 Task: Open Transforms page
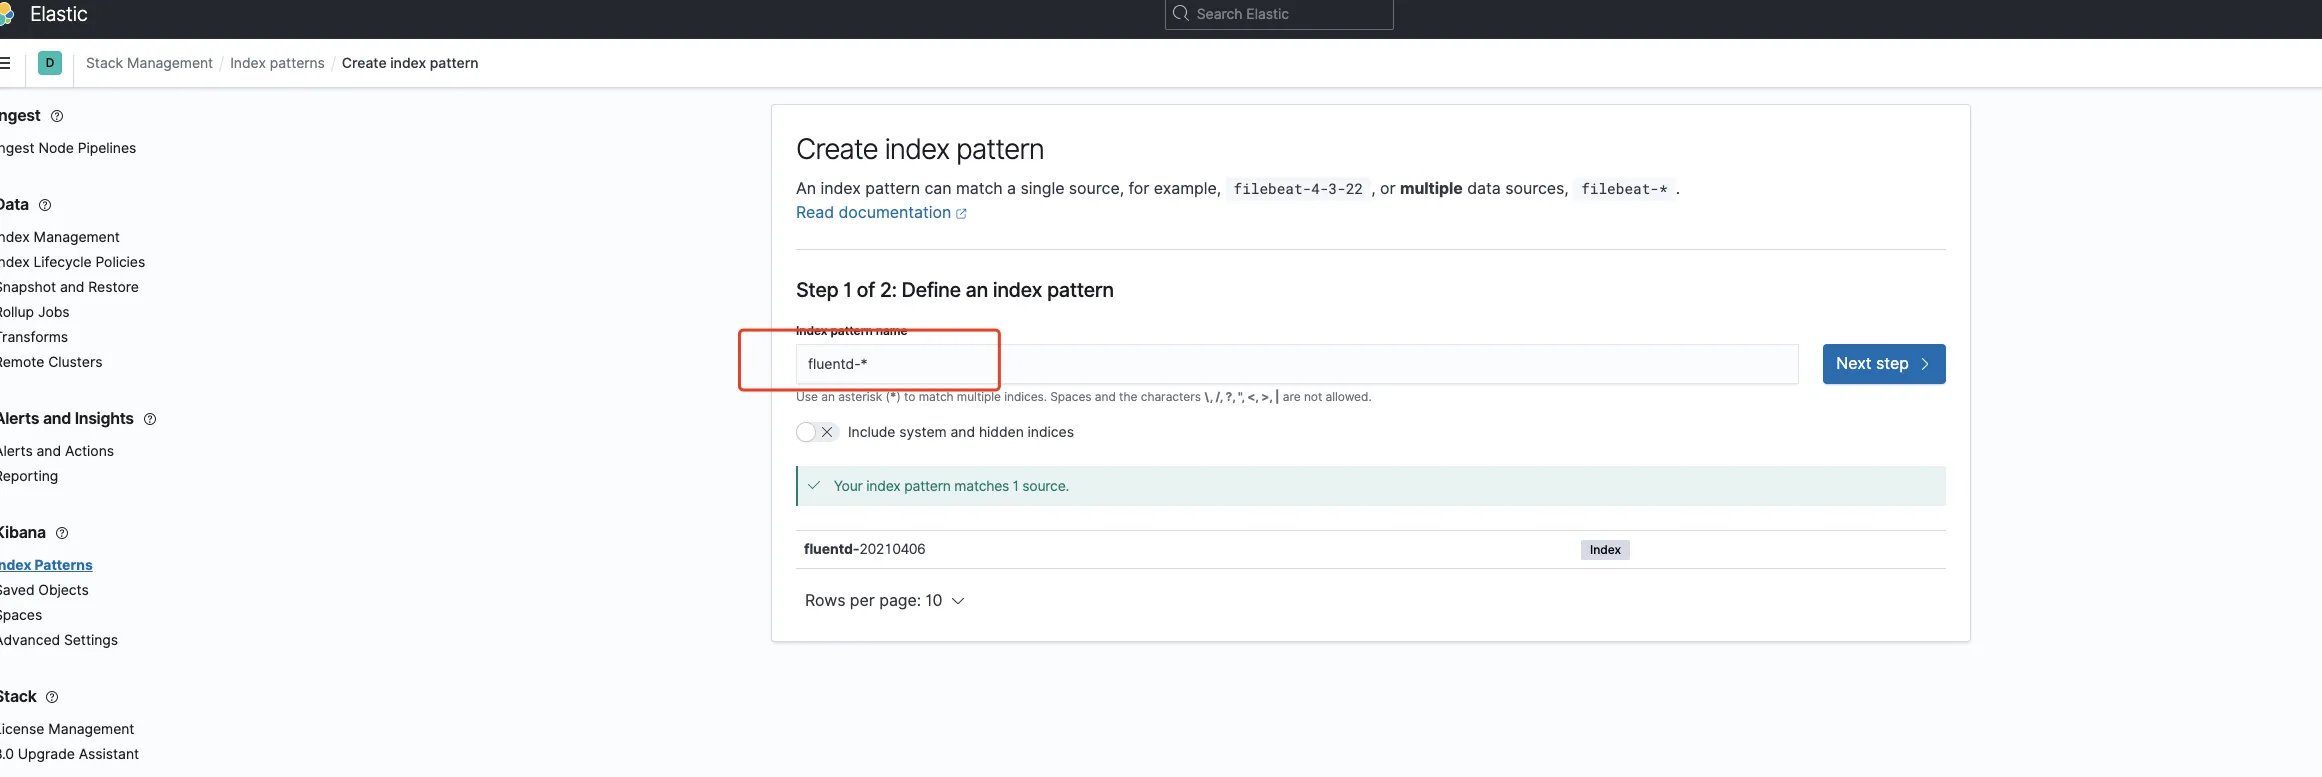tap(34, 337)
